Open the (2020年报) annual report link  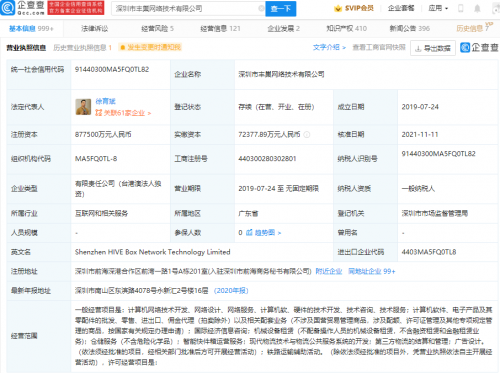pyautogui.click(x=231, y=291)
